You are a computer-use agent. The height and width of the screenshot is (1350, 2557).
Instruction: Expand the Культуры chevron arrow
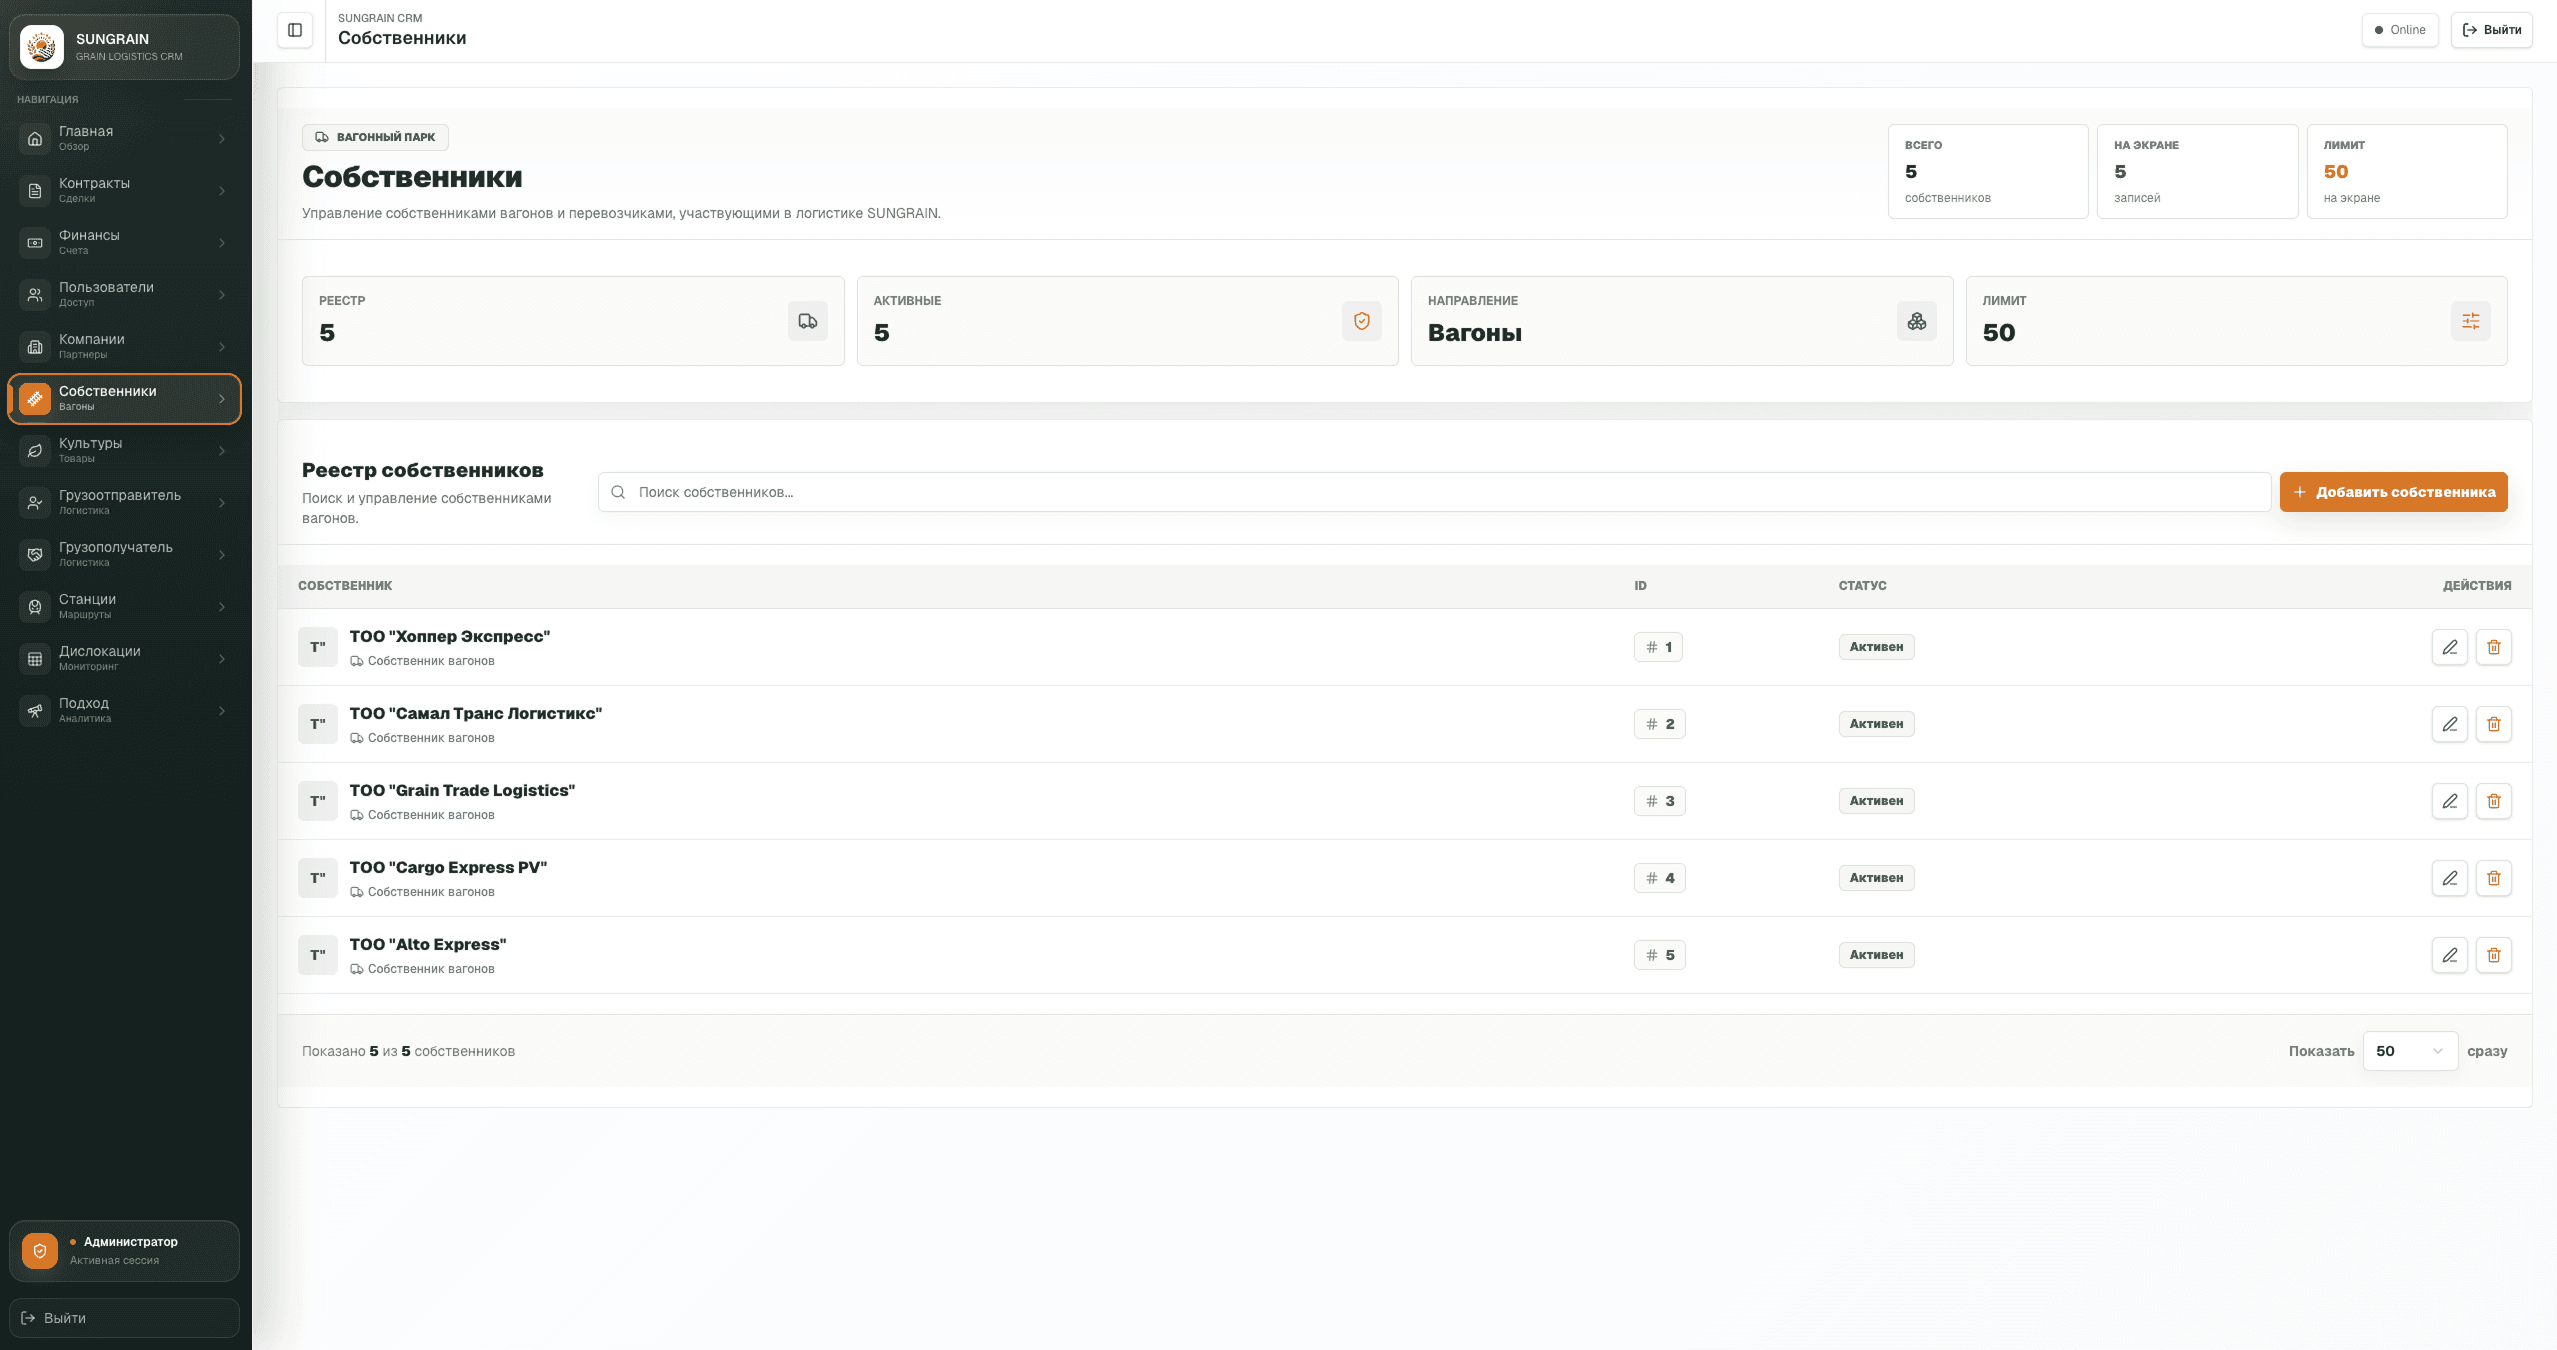click(222, 451)
